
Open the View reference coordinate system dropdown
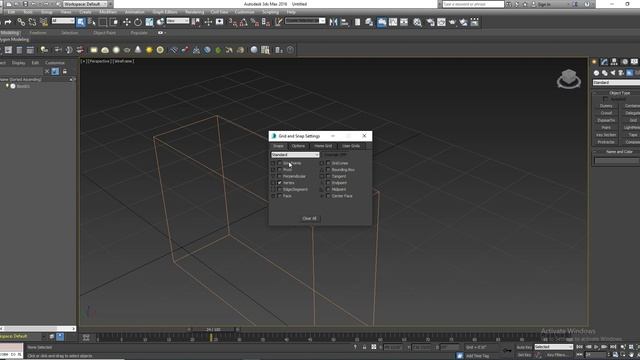178,20
